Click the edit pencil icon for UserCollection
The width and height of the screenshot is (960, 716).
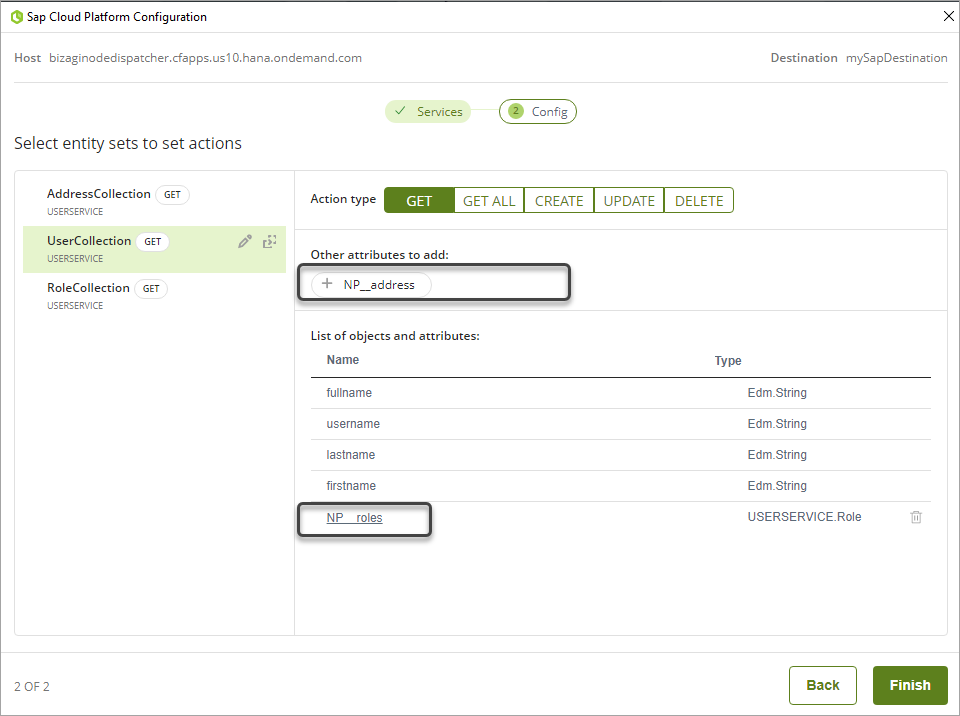point(245,241)
